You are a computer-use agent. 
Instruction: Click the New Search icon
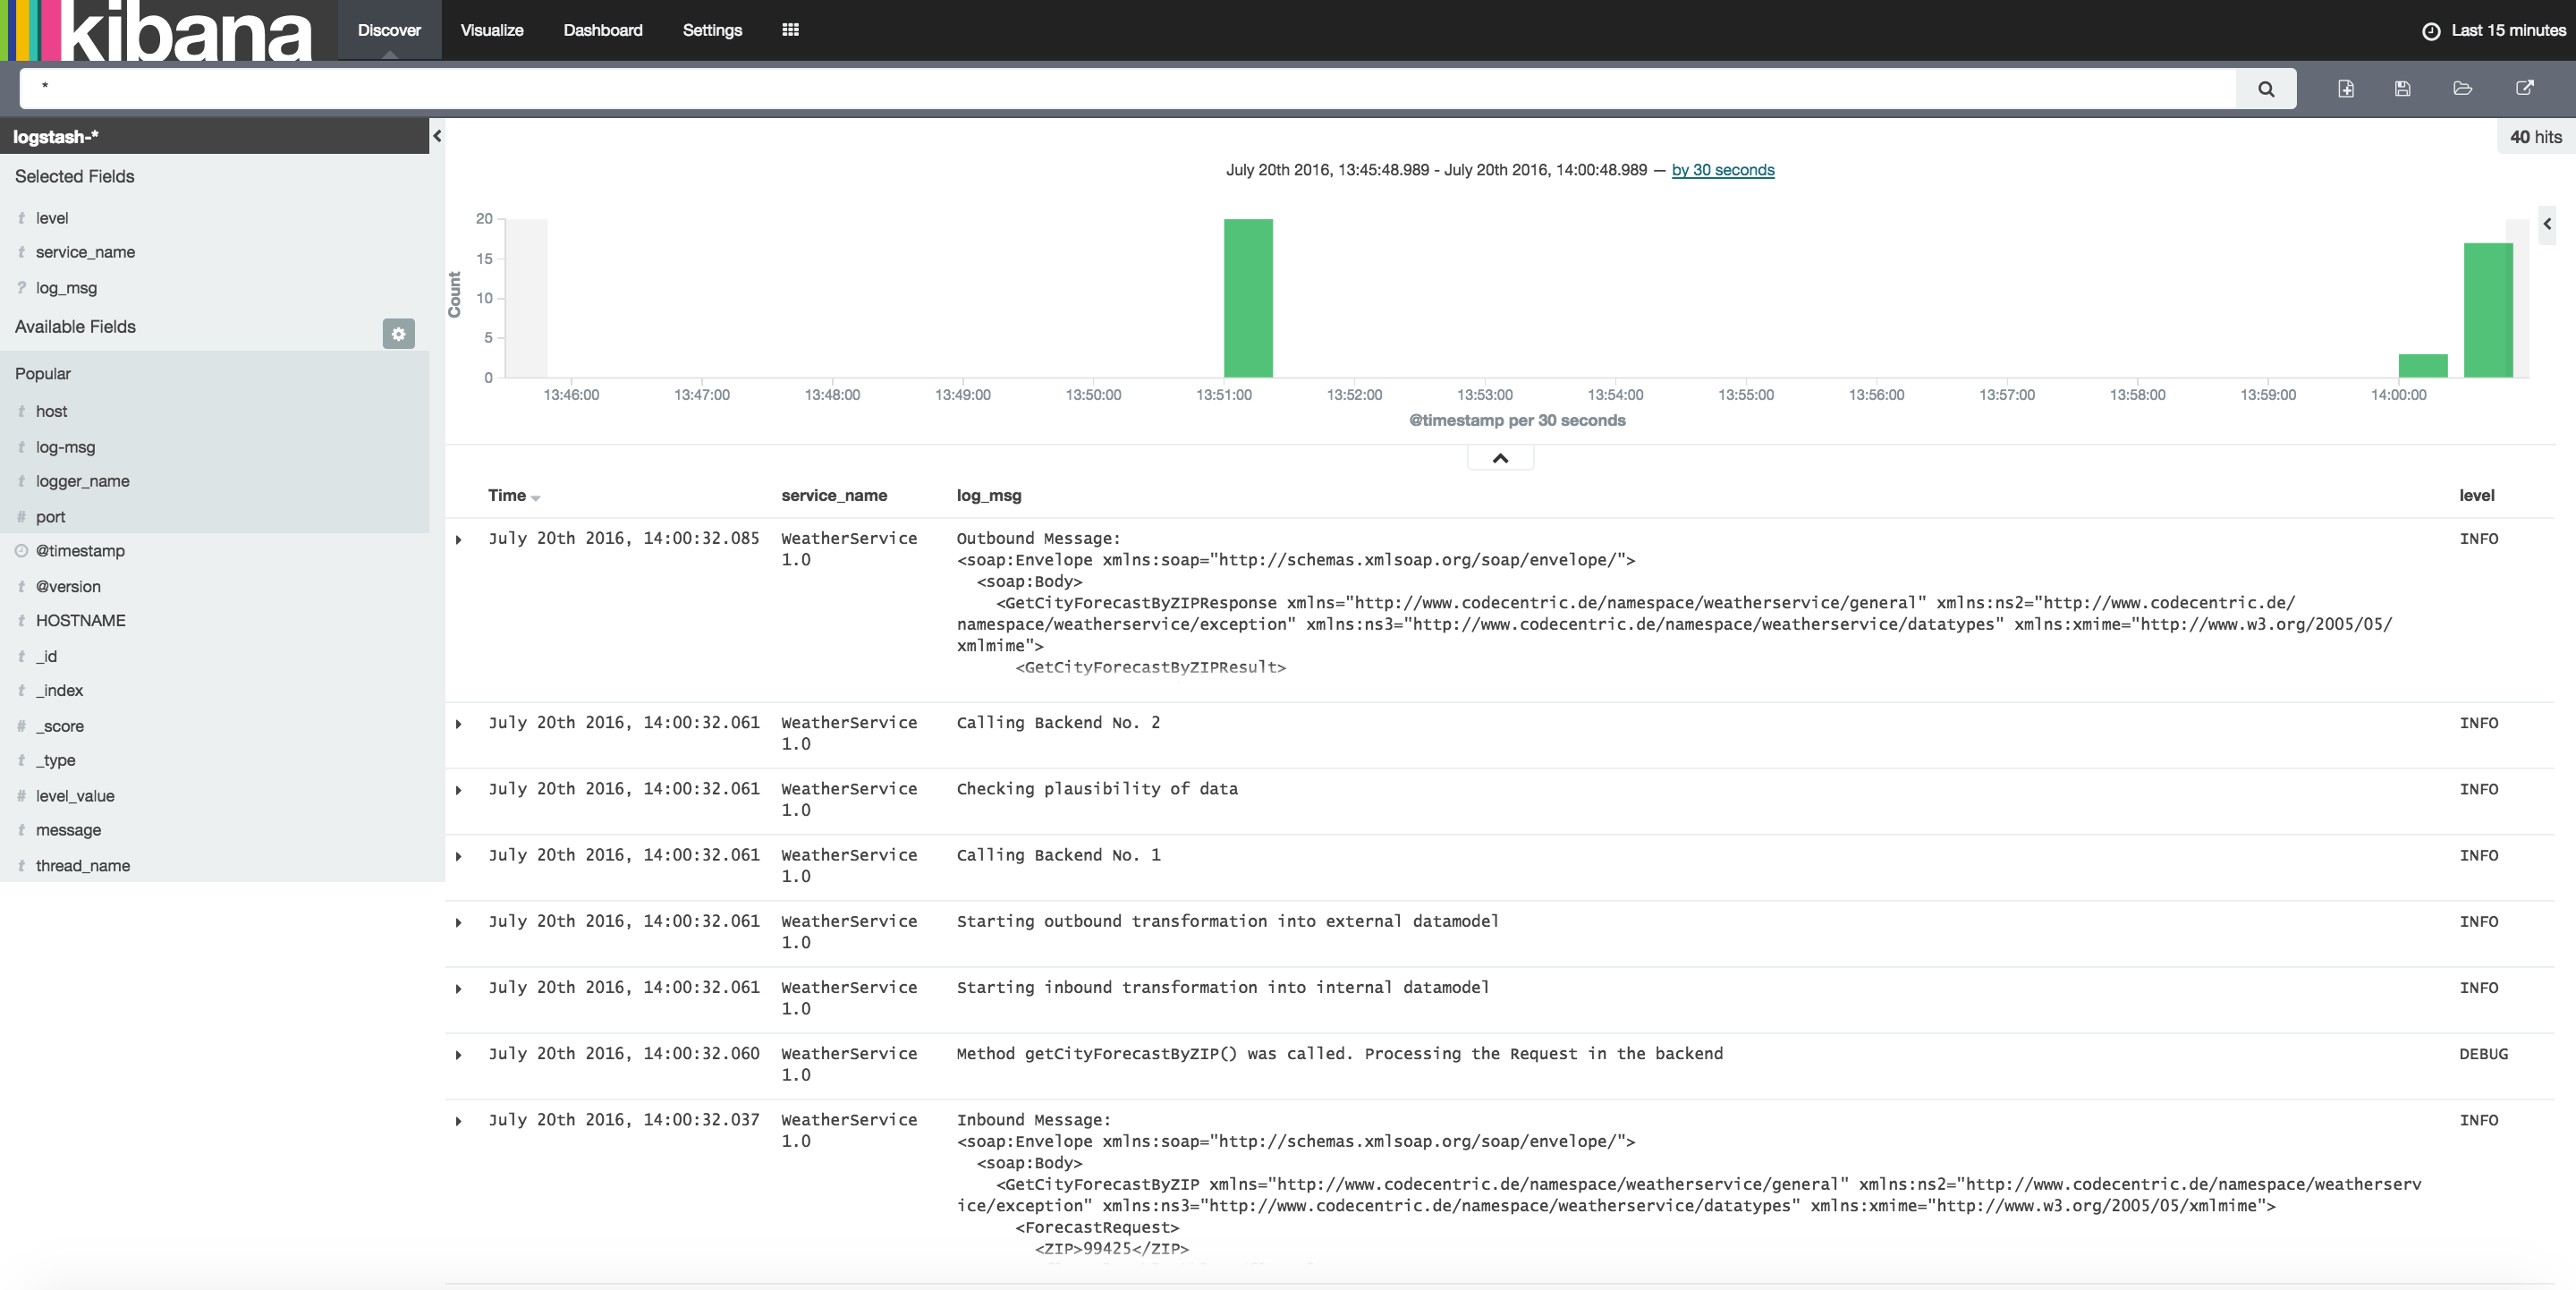[x=2346, y=89]
